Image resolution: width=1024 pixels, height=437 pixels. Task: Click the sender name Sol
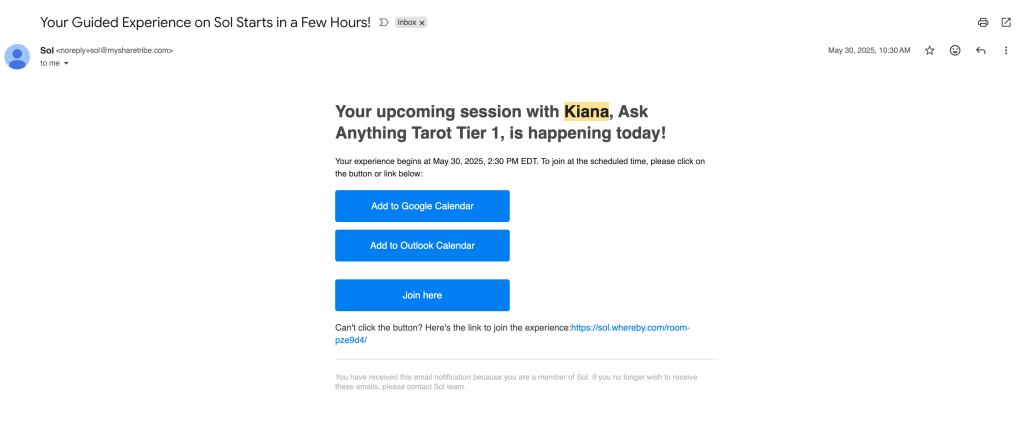pos(47,49)
